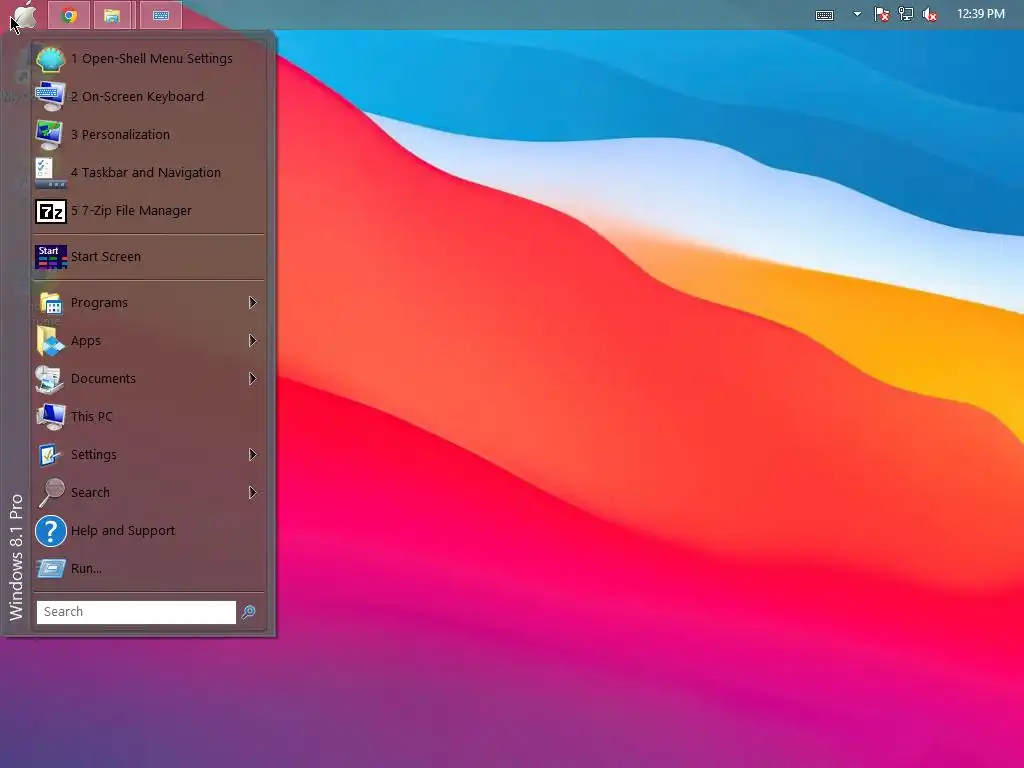Expand the Settings submenu arrow

point(253,455)
